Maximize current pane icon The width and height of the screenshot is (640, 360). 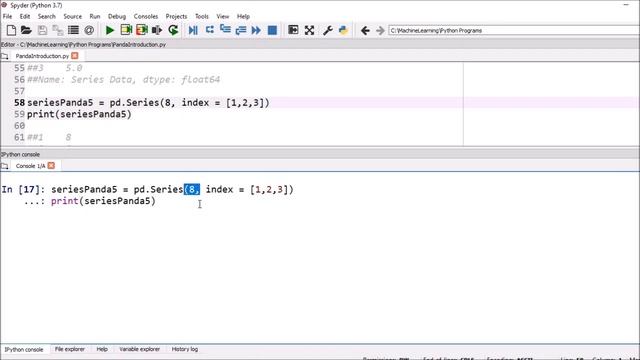coord(293,30)
